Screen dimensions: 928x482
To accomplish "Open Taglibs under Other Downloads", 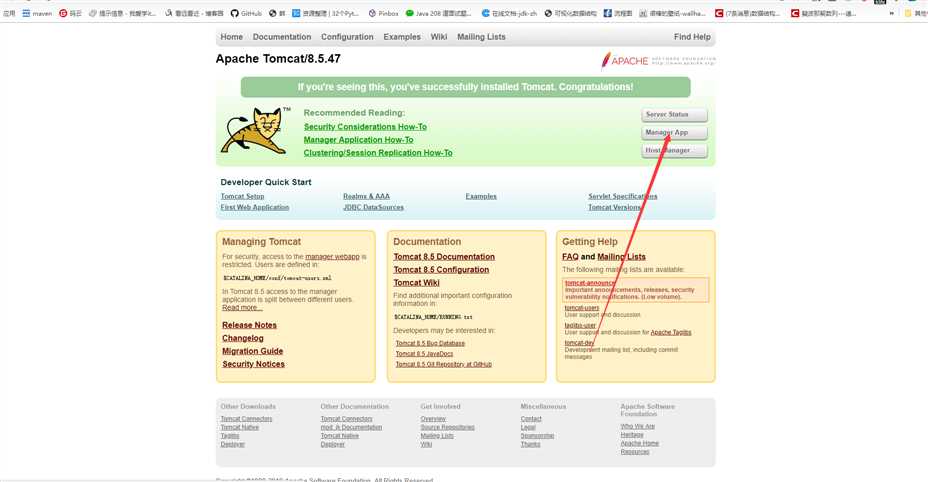I will [x=230, y=436].
